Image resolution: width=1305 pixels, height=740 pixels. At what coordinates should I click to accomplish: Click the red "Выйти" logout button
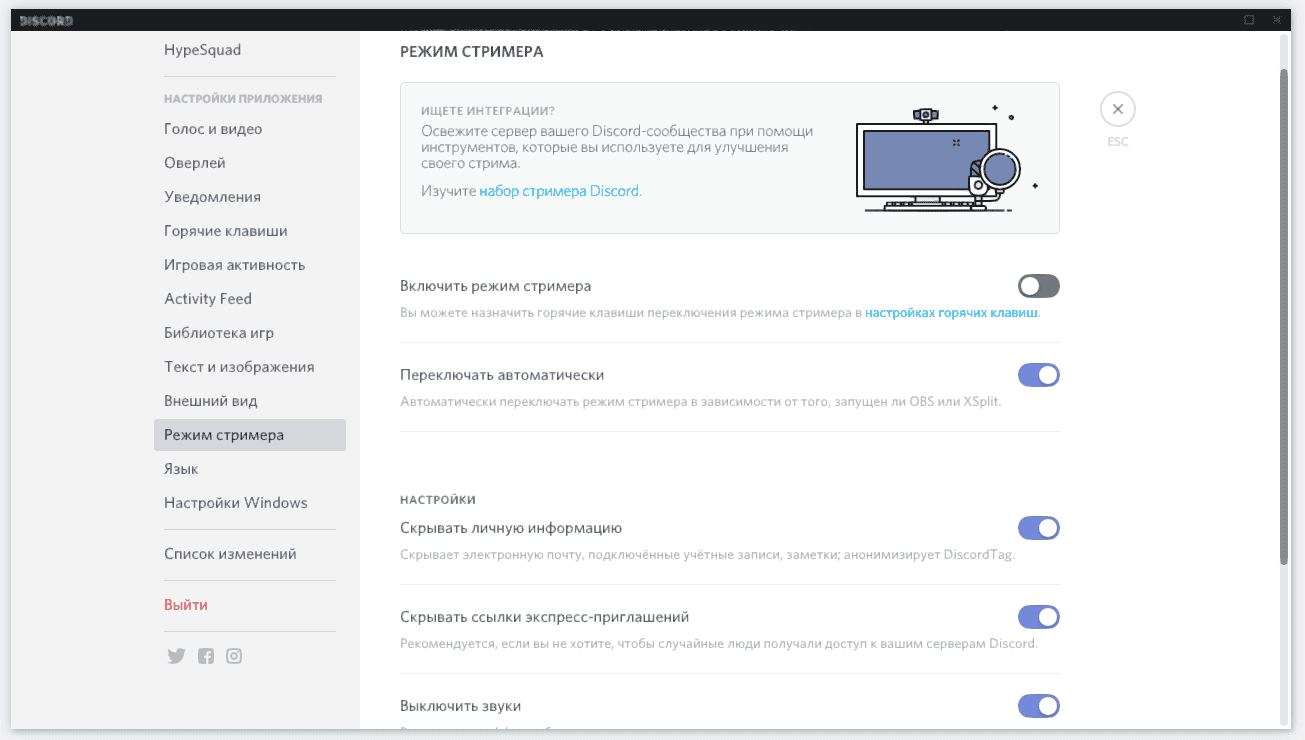[250, 605]
